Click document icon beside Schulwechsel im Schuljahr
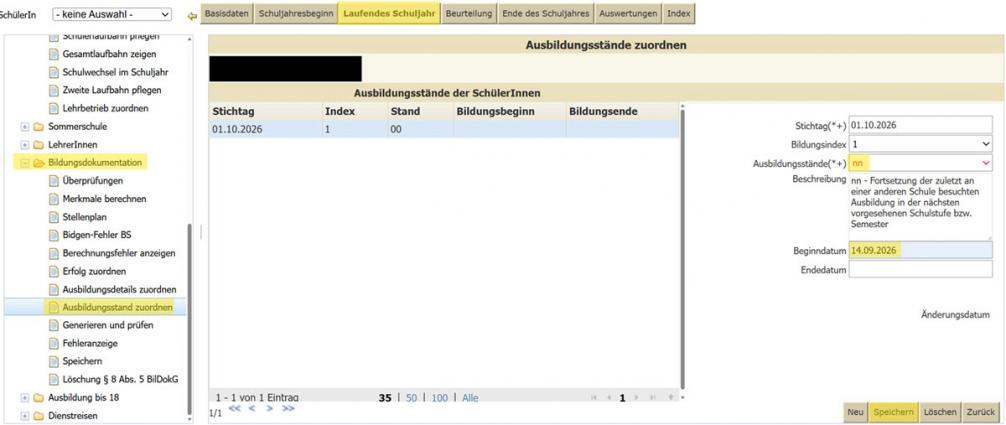The image size is (1006, 425). click(x=55, y=73)
